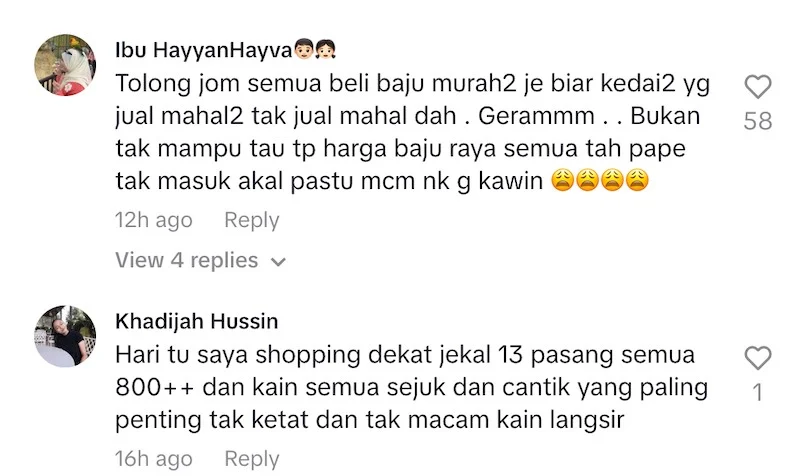
Task: Click the girl emoji beside Ibu HayyanHayva's name
Action: [x=326, y=49]
